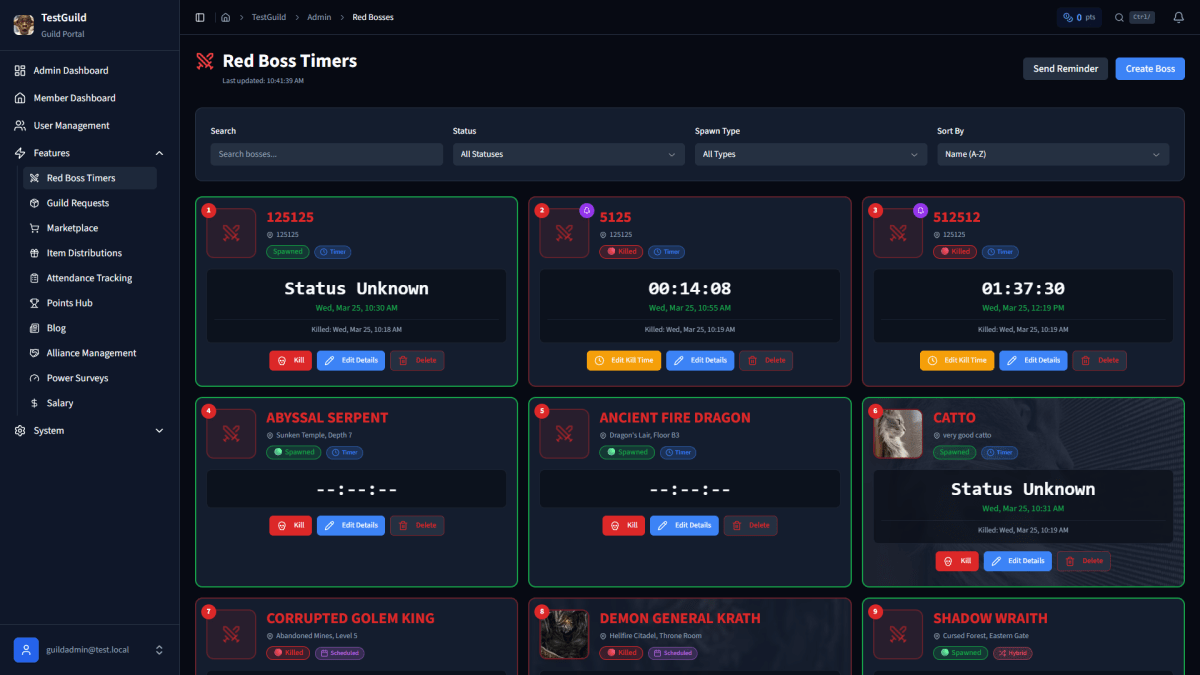This screenshot has width=1200, height=675.
Task: Delete the Abyssal Serpent boss
Action: [x=417, y=525]
